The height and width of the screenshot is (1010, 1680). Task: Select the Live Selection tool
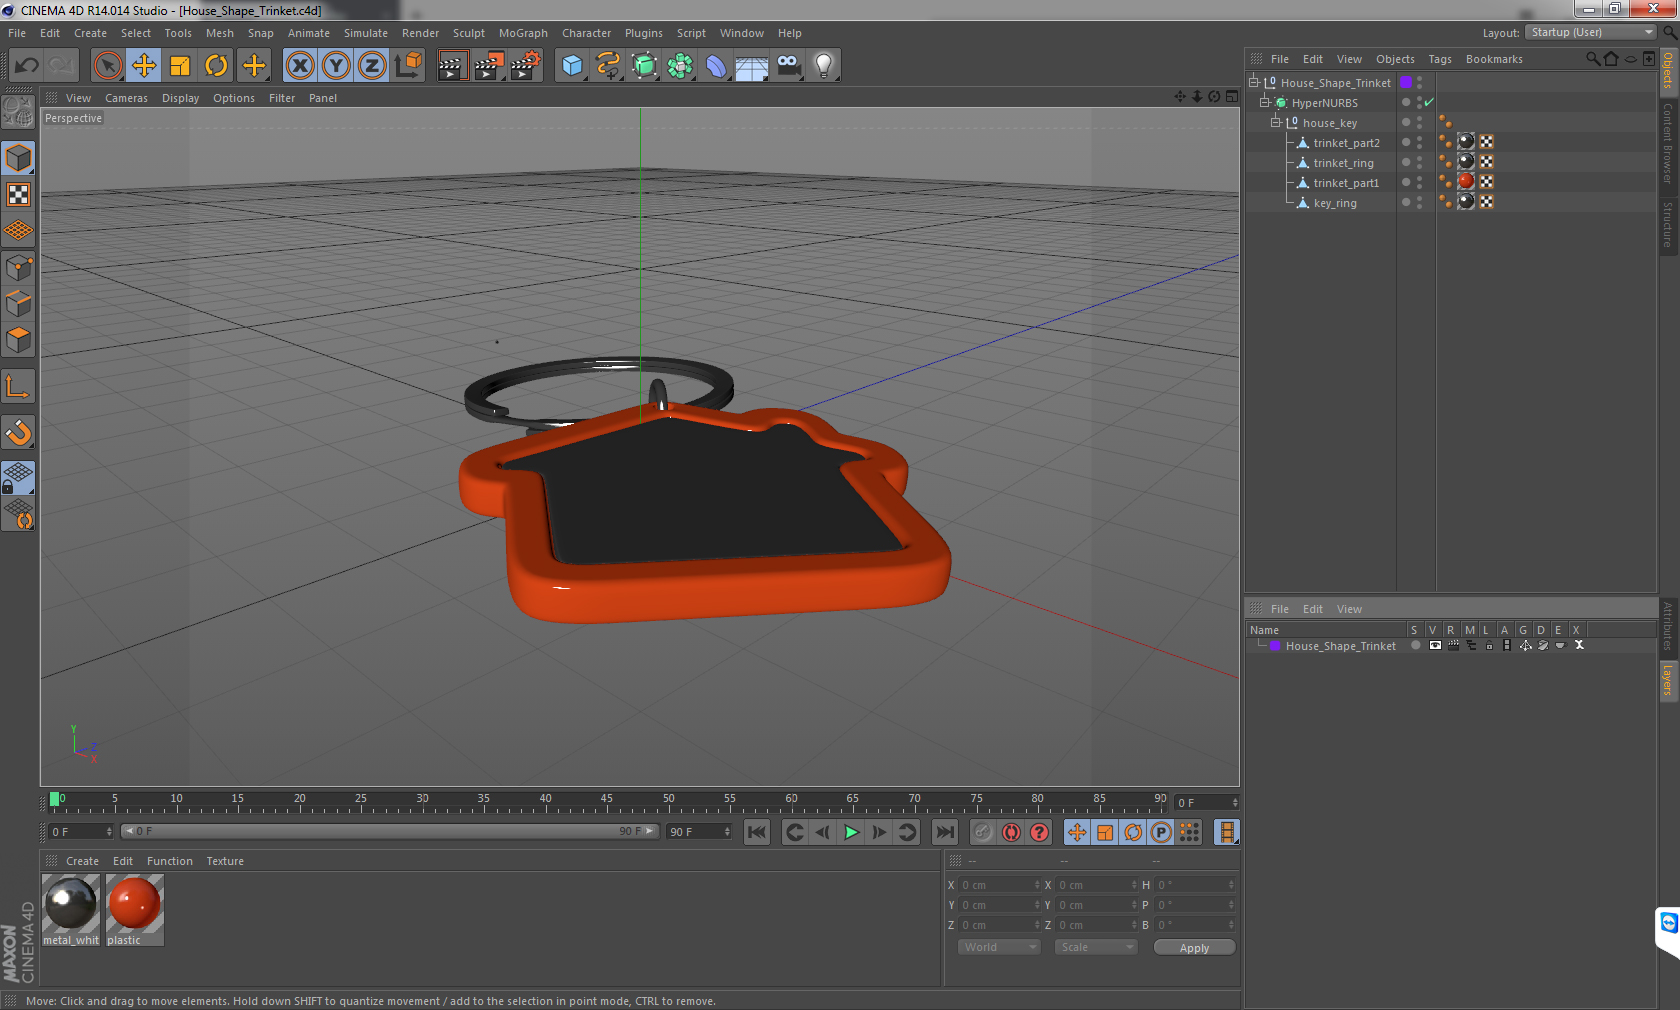[x=107, y=66]
